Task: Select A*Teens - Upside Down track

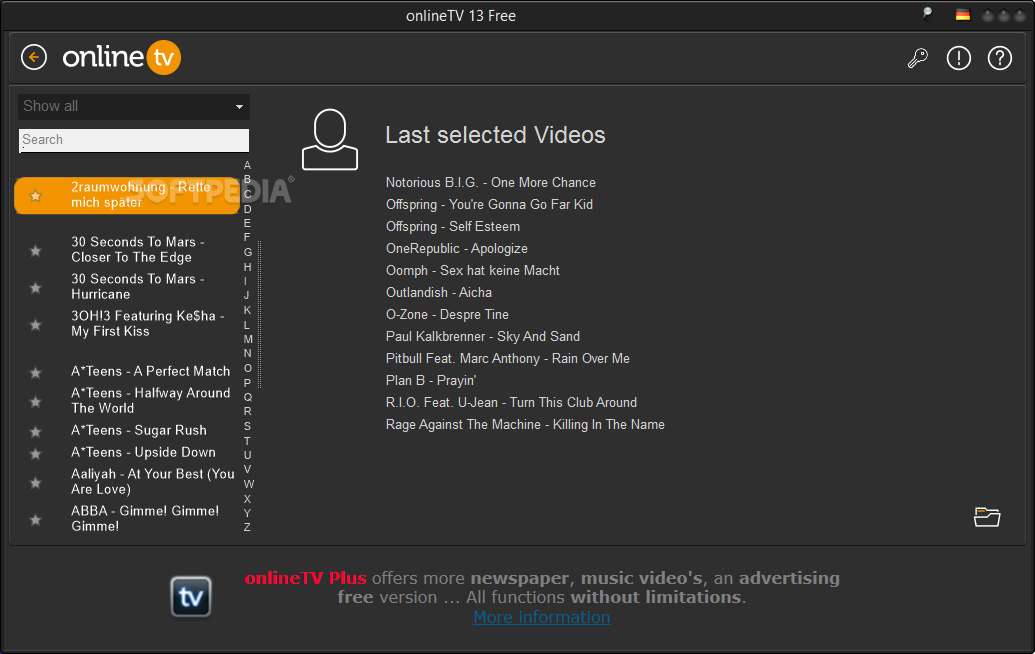Action: [143, 452]
